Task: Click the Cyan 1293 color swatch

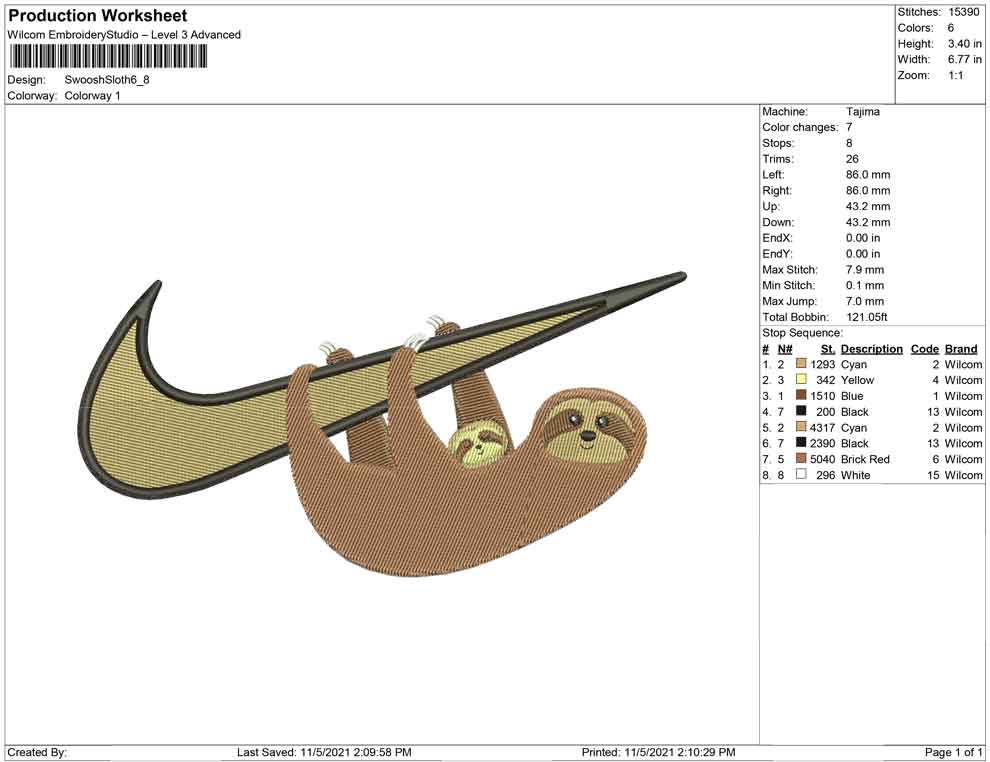Action: click(801, 364)
